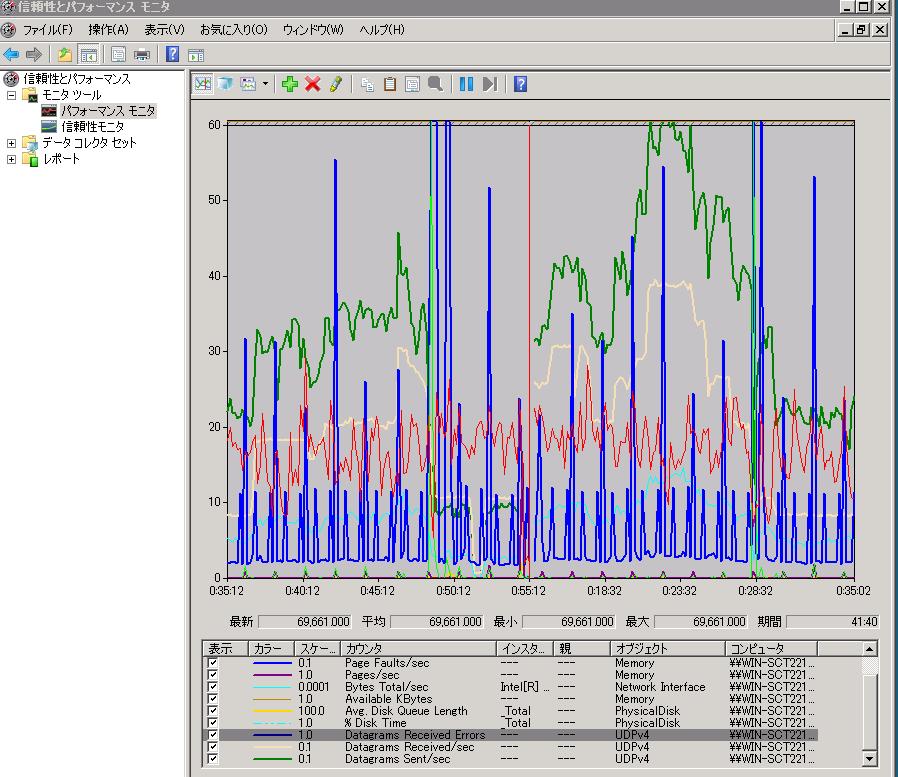Image resolution: width=898 pixels, height=777 pixels.
Task: Paste counter list using clipboard icon
Action: [390, 84]
